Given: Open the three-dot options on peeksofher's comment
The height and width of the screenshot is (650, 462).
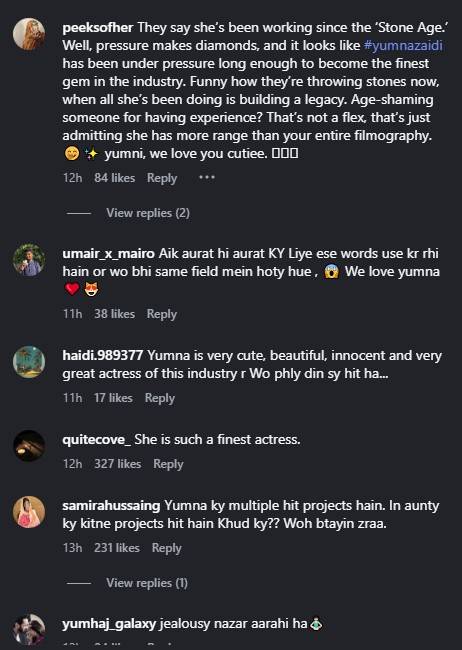Looking at the screenshot, I should click(207, 178).
